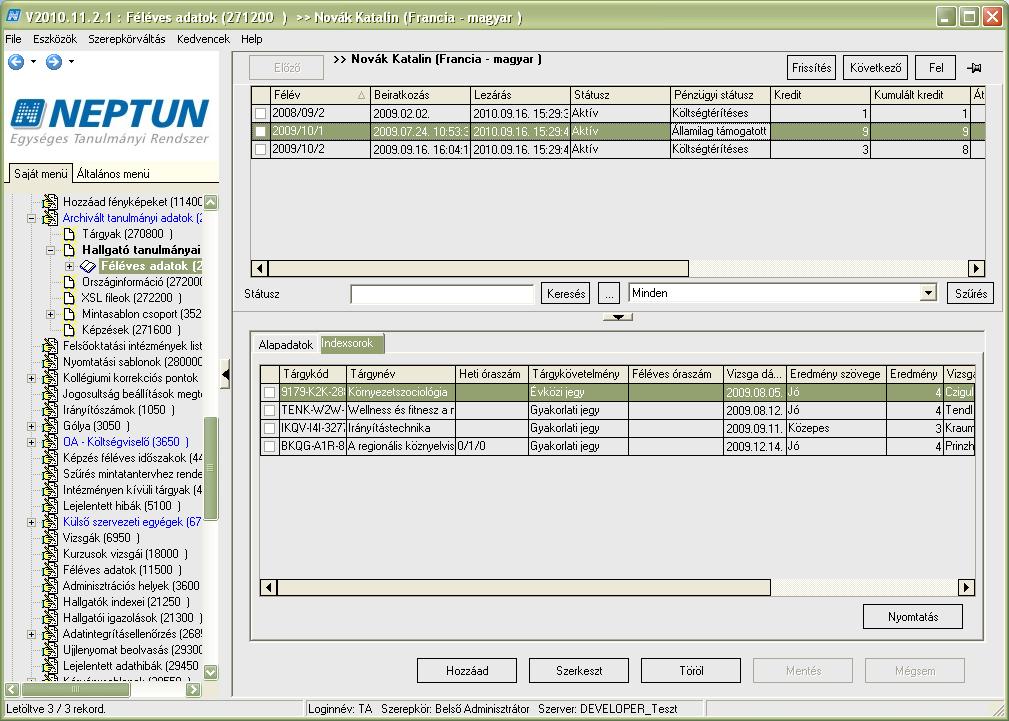
Task: Click the Státusz search input field
Action: coord(442,294)
